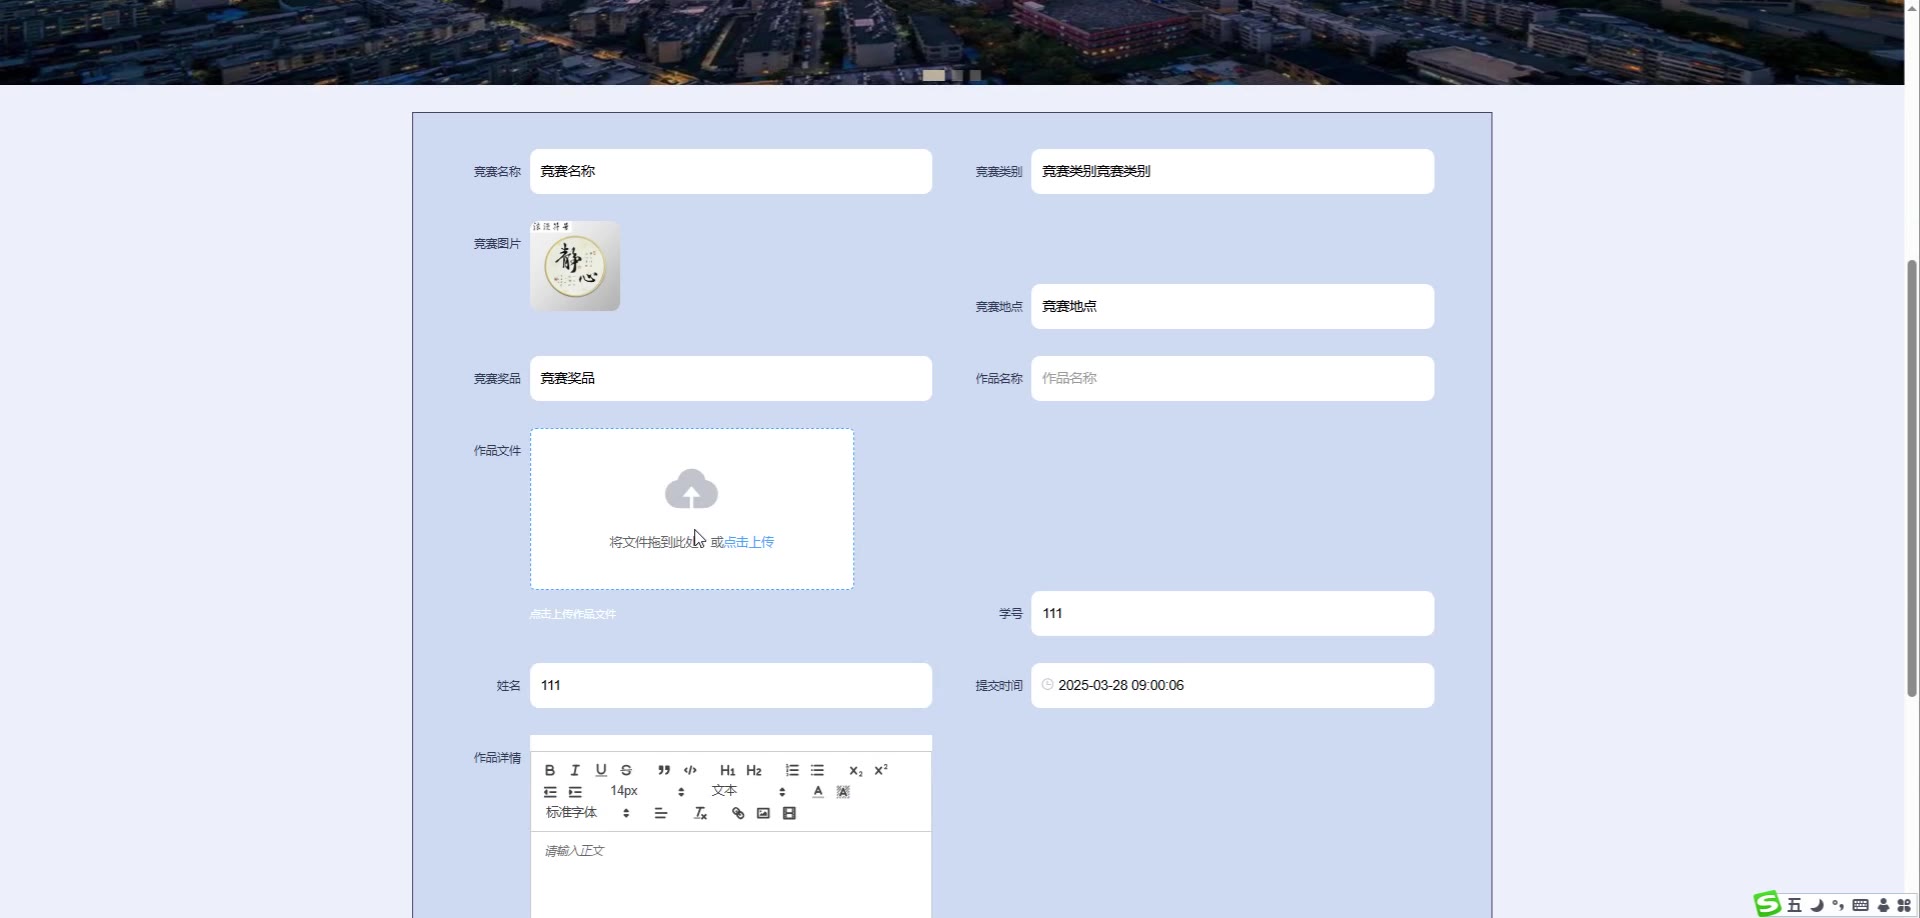Focus the 竞赛名称 input field

click(x=731, y=171)
